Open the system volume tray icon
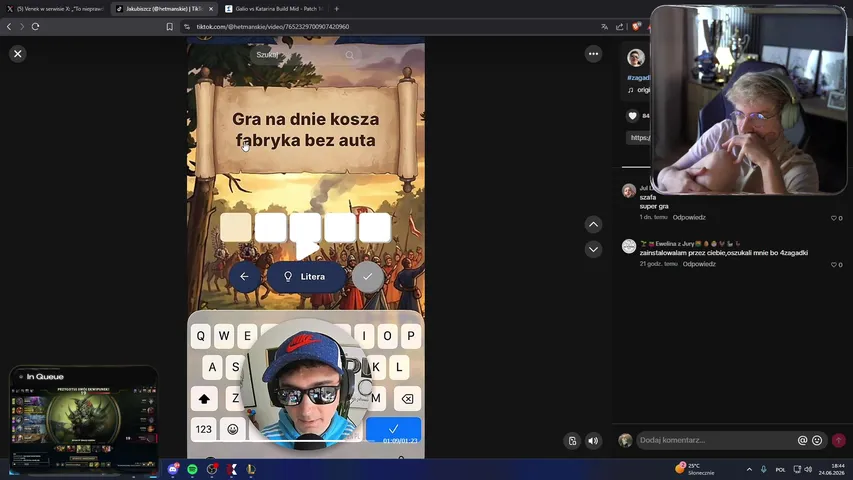 click(x=808, y=469)
